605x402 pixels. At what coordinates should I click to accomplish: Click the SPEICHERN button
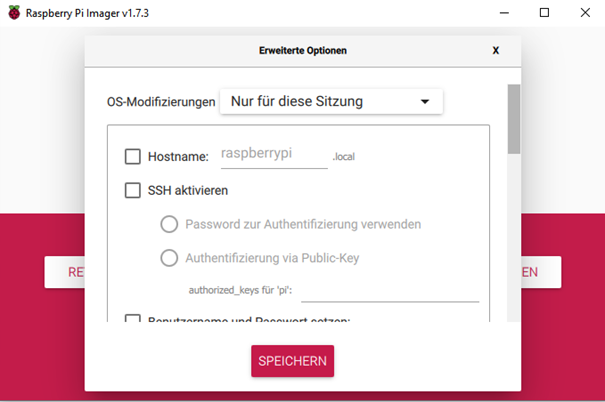click(292, 361)
